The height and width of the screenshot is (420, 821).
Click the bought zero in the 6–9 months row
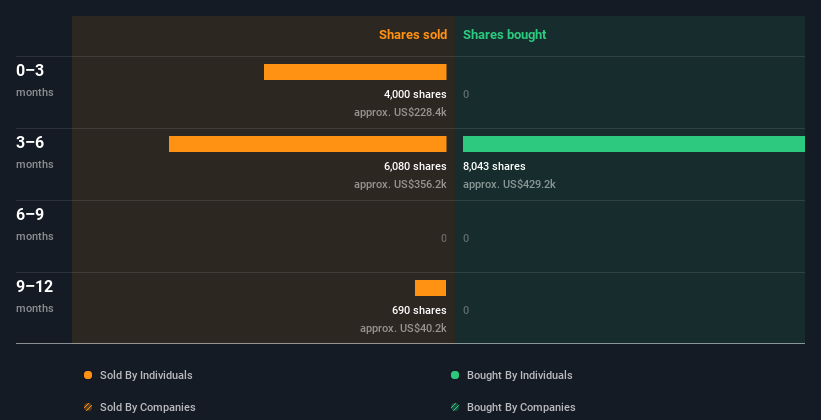click(x=466, y=238)
